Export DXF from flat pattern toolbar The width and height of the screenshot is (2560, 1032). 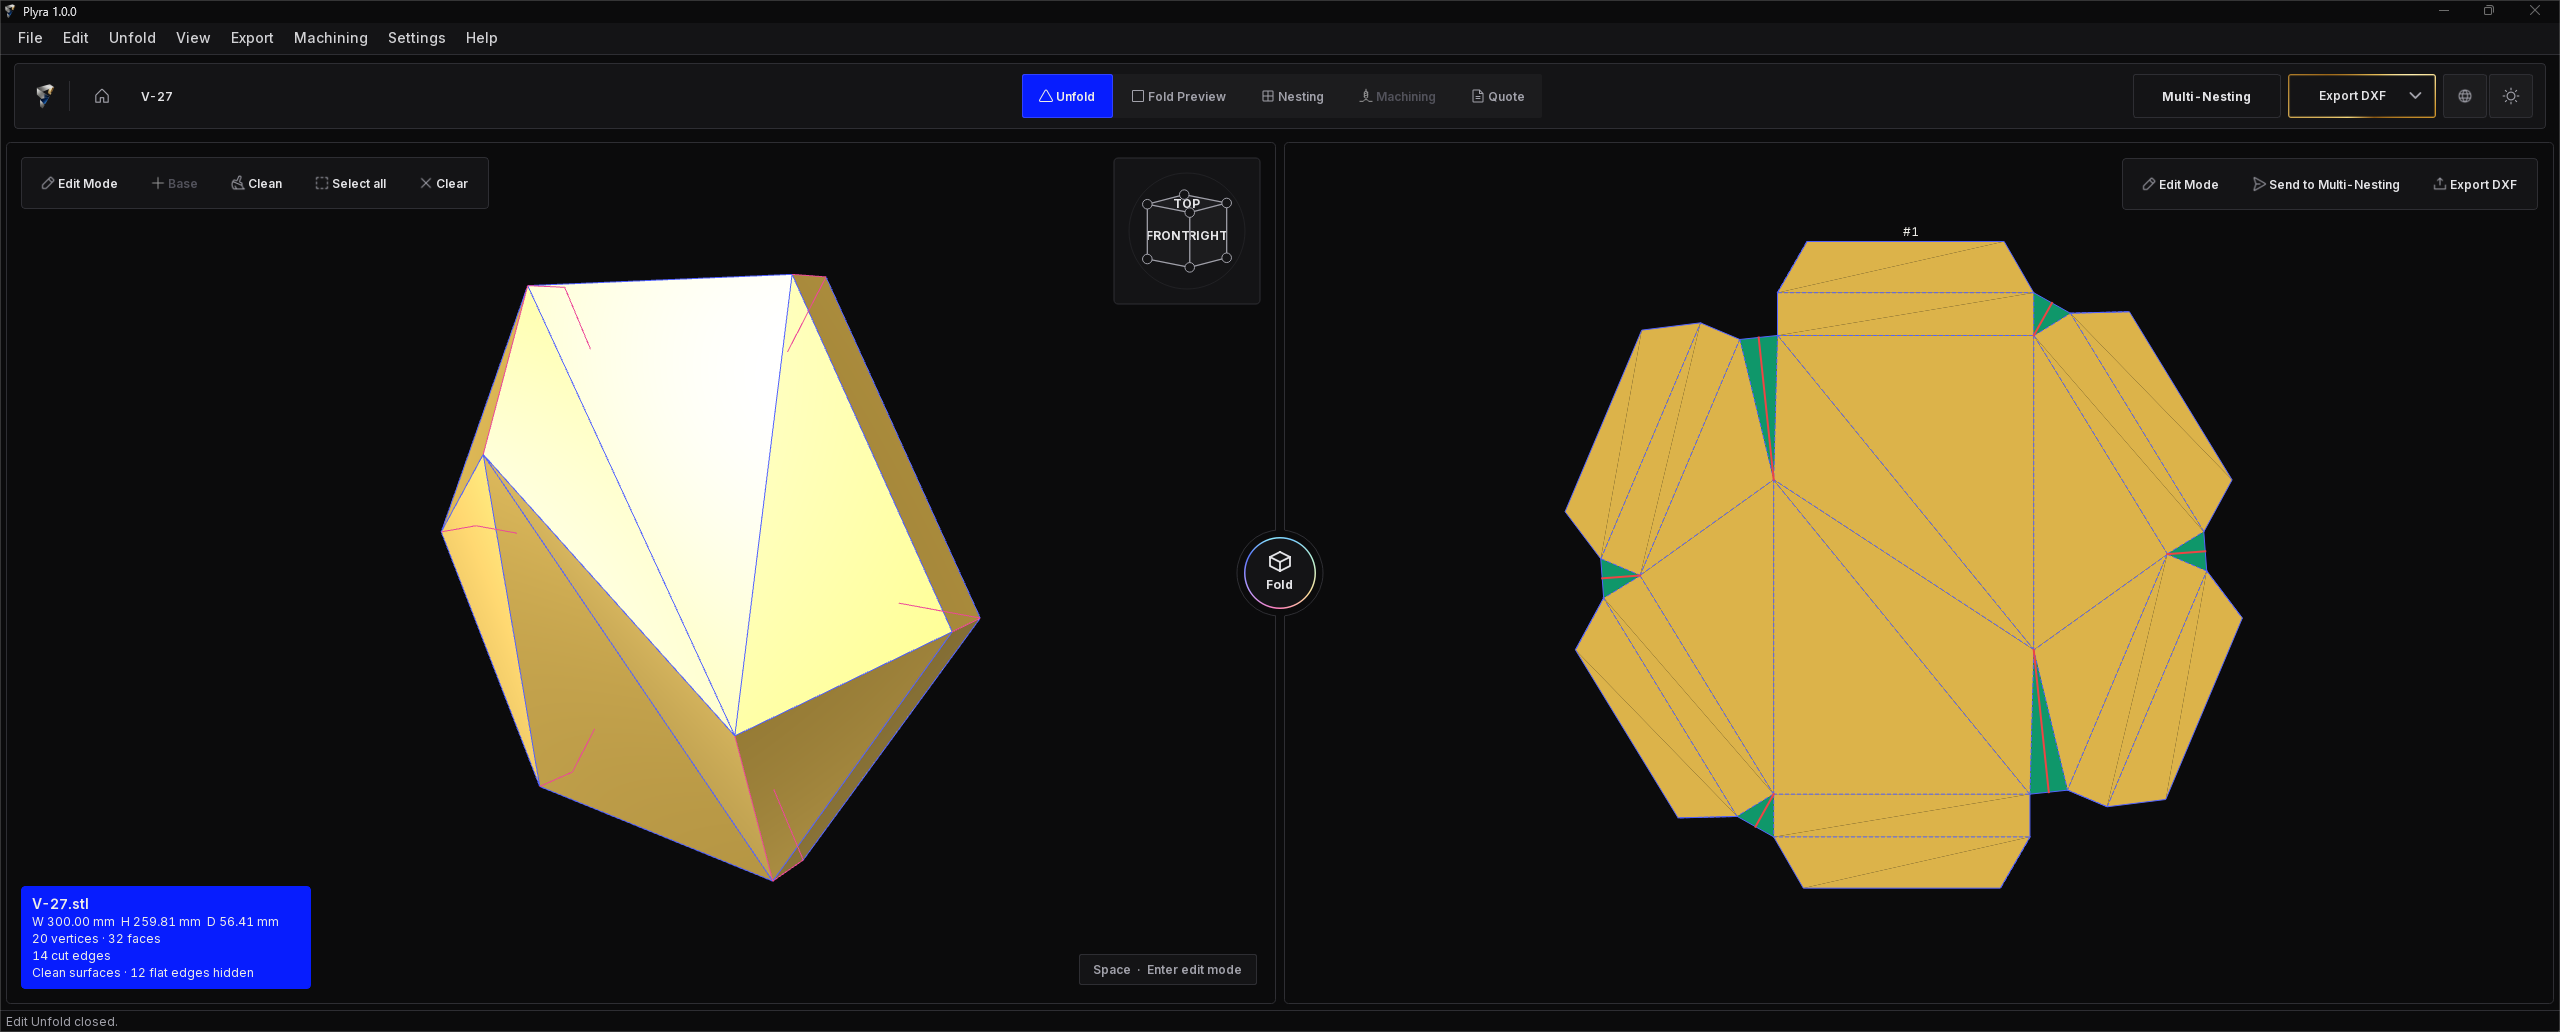pos(2474,184)
